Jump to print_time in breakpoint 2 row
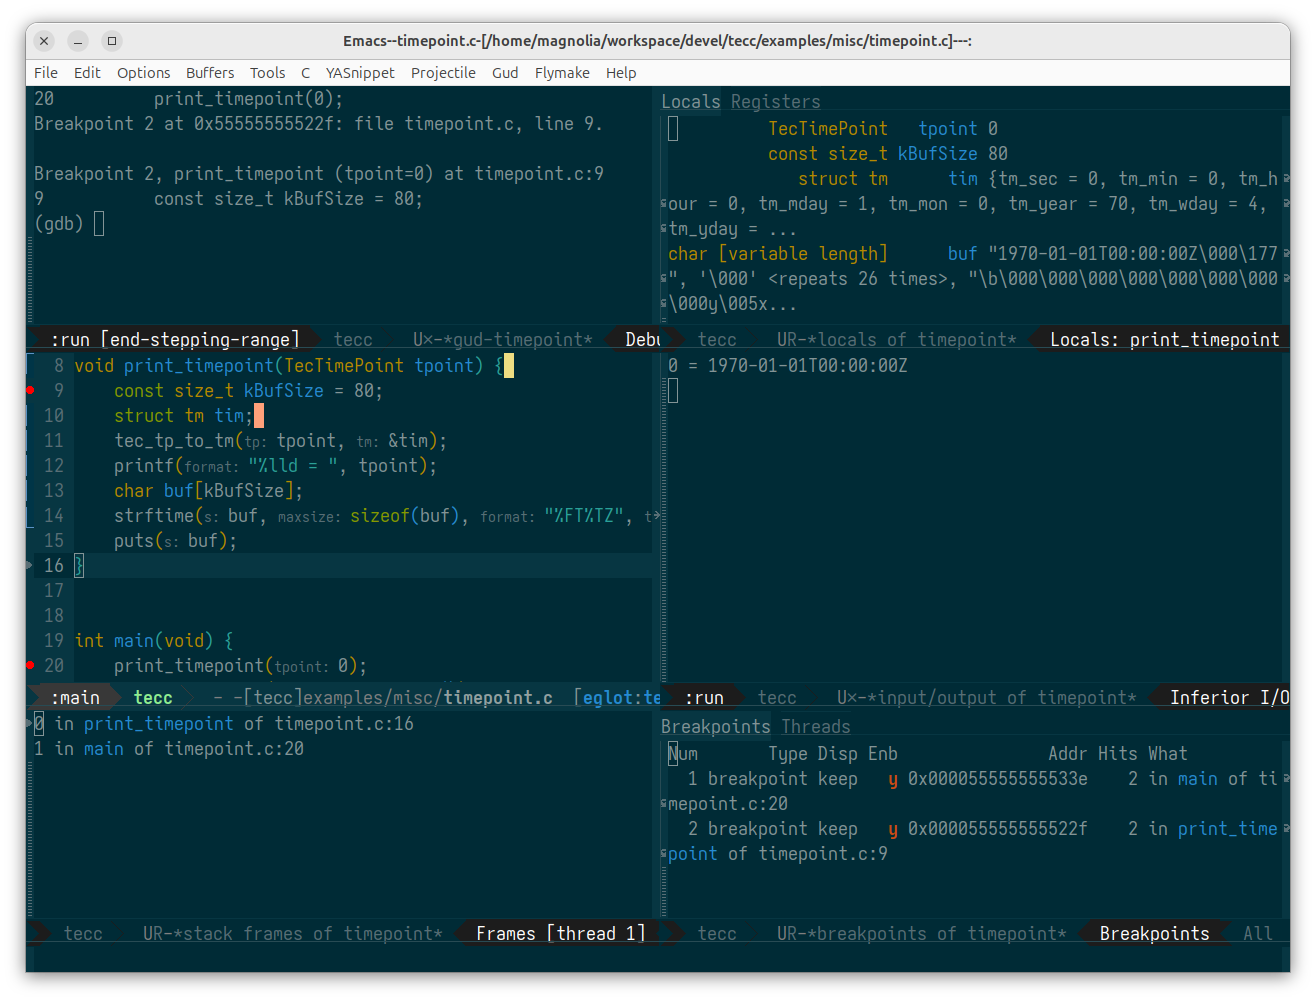The image size is (1316, 1001). (1227, 829)
